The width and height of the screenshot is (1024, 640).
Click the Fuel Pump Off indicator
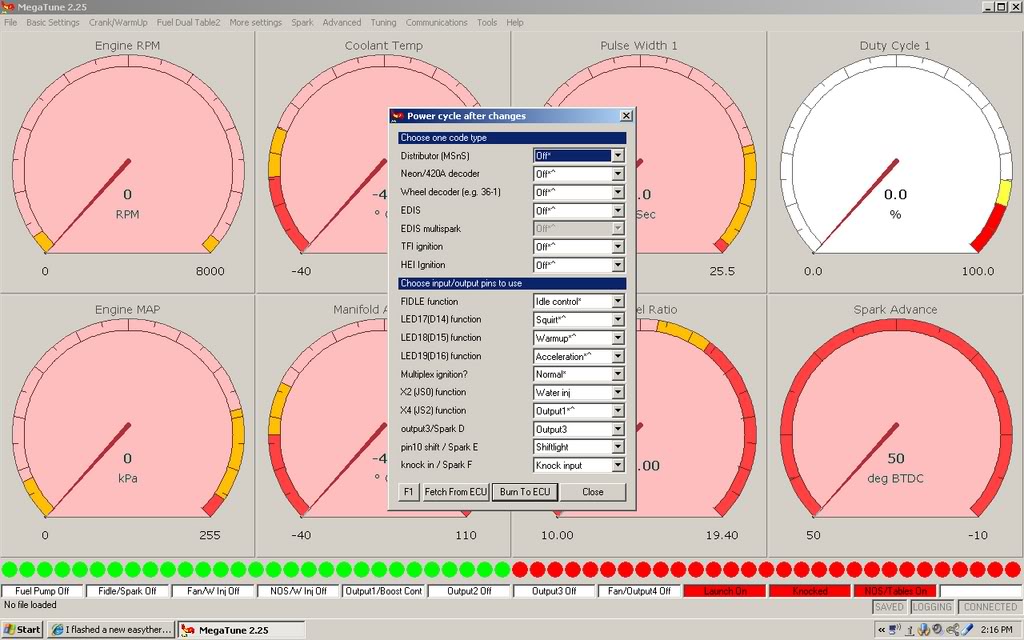pos(42,591)
